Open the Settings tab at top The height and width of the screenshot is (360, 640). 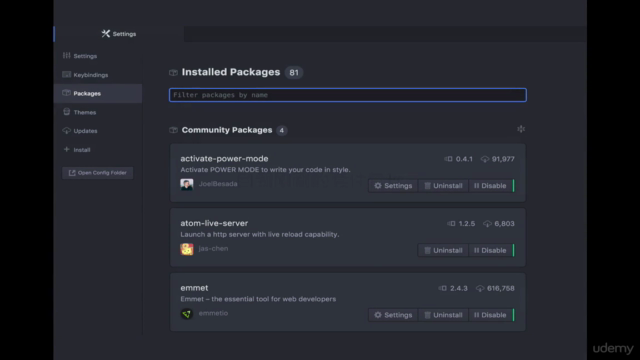click(118, 34)
